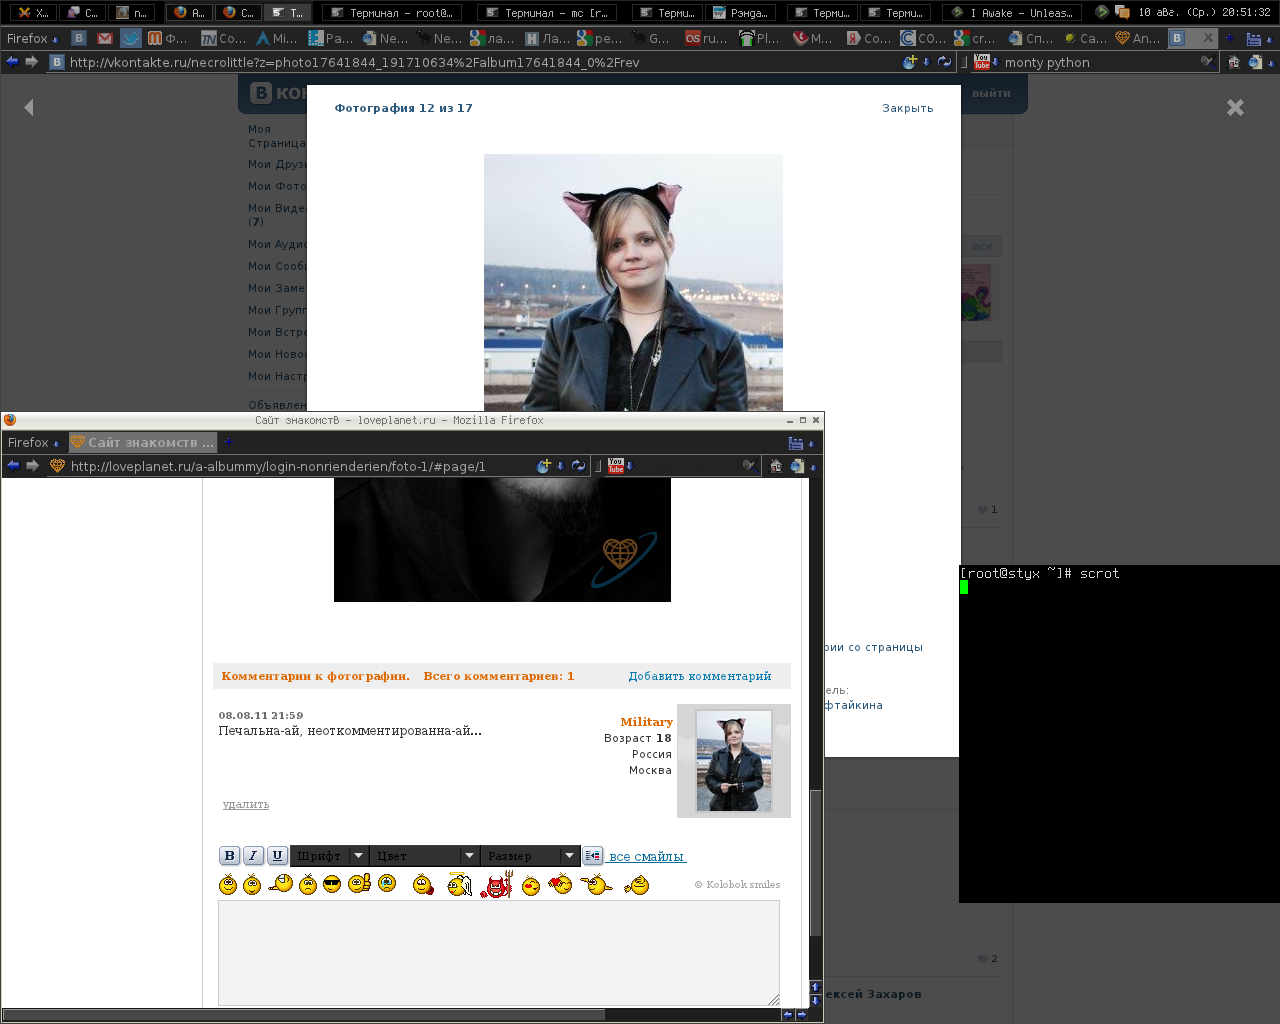Insert the thumbs-up smiley
1280x1024 pixels.
pos(359,884)
